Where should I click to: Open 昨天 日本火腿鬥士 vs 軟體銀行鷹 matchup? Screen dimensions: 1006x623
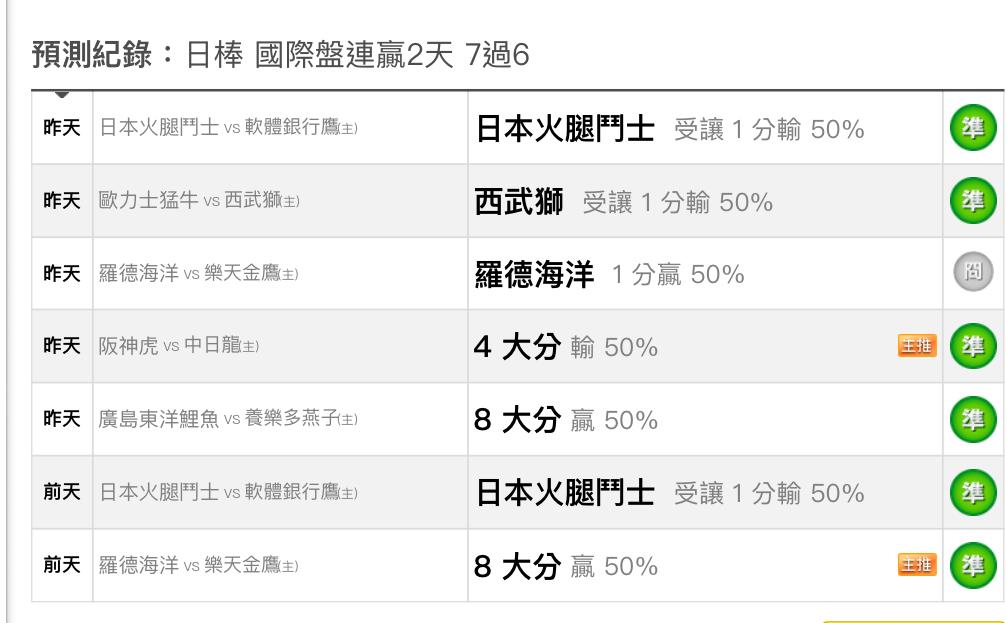pyautogui.click(x=228, y=127)
